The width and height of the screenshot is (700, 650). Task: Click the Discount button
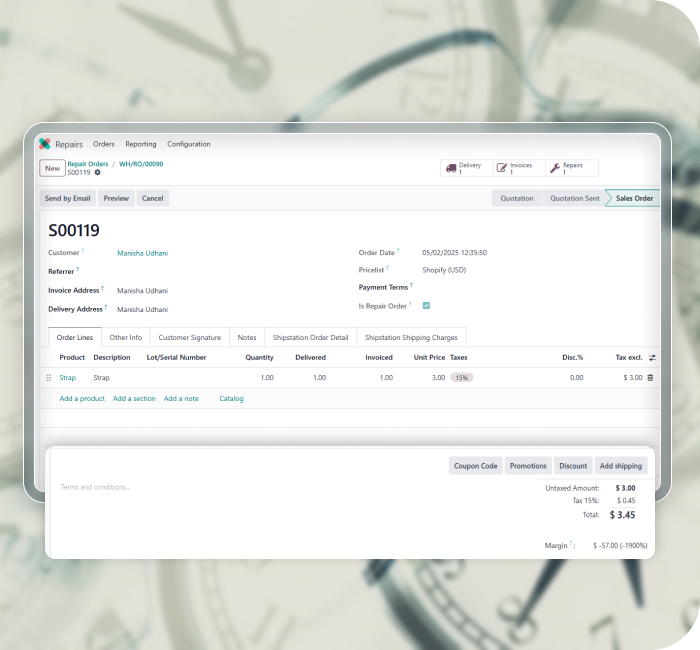[573, 466]
